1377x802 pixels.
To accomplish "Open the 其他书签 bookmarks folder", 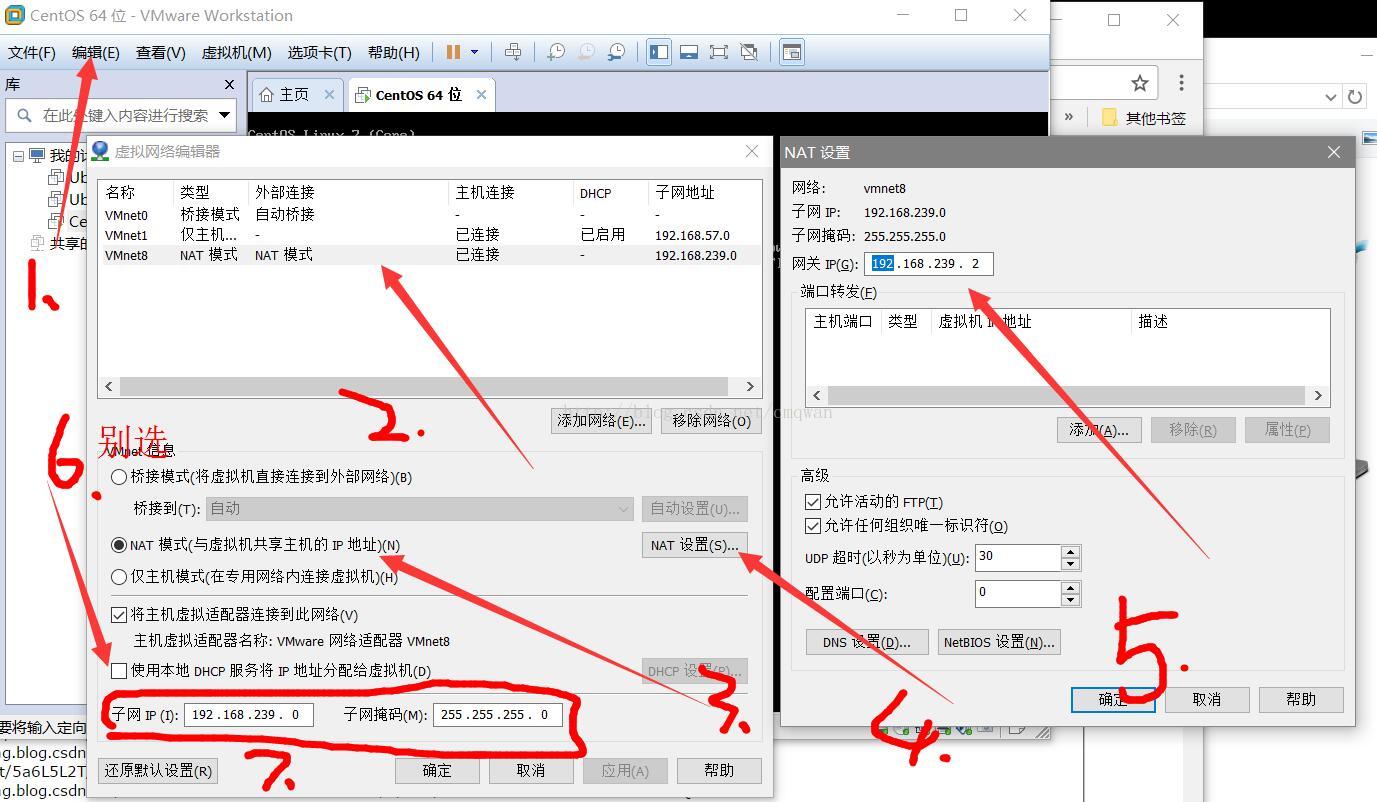I will point(1144,117).
